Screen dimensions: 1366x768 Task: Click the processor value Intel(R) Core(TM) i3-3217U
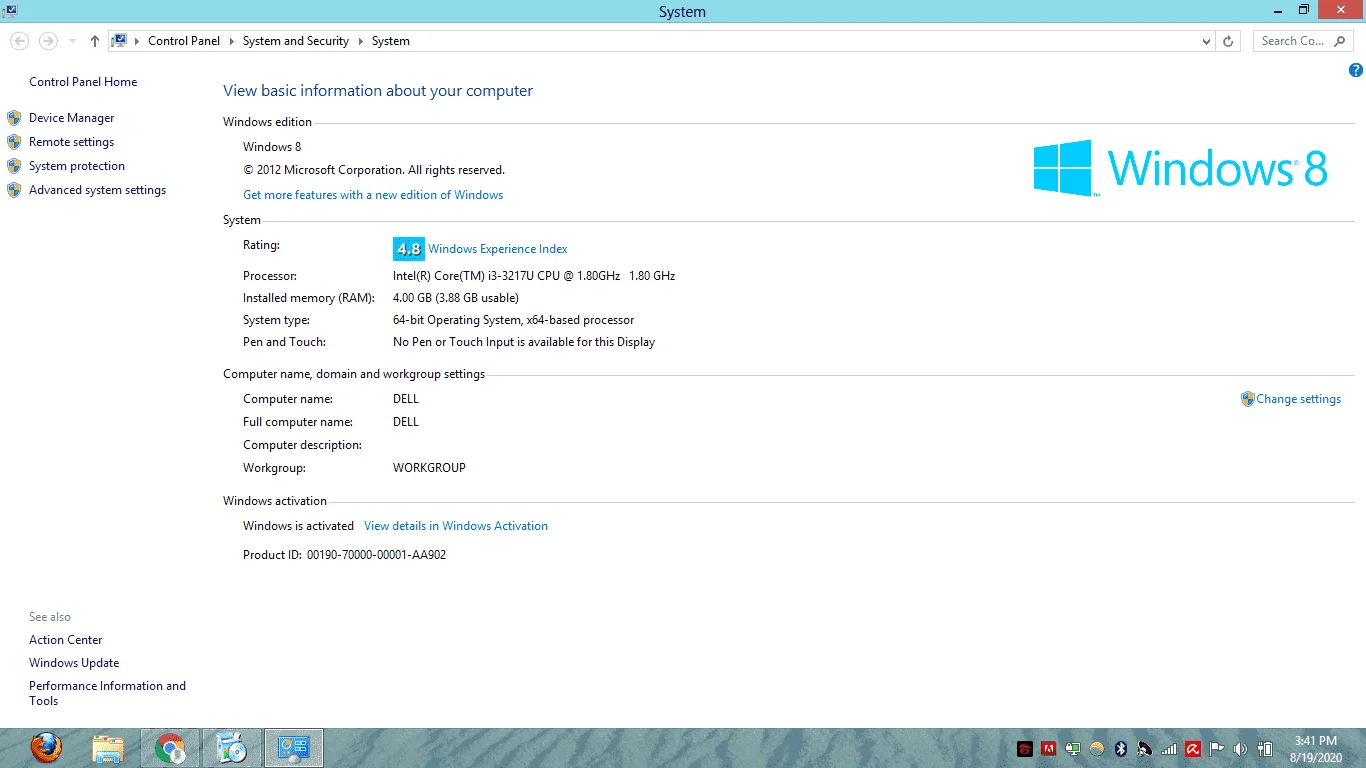click(534, 276)
